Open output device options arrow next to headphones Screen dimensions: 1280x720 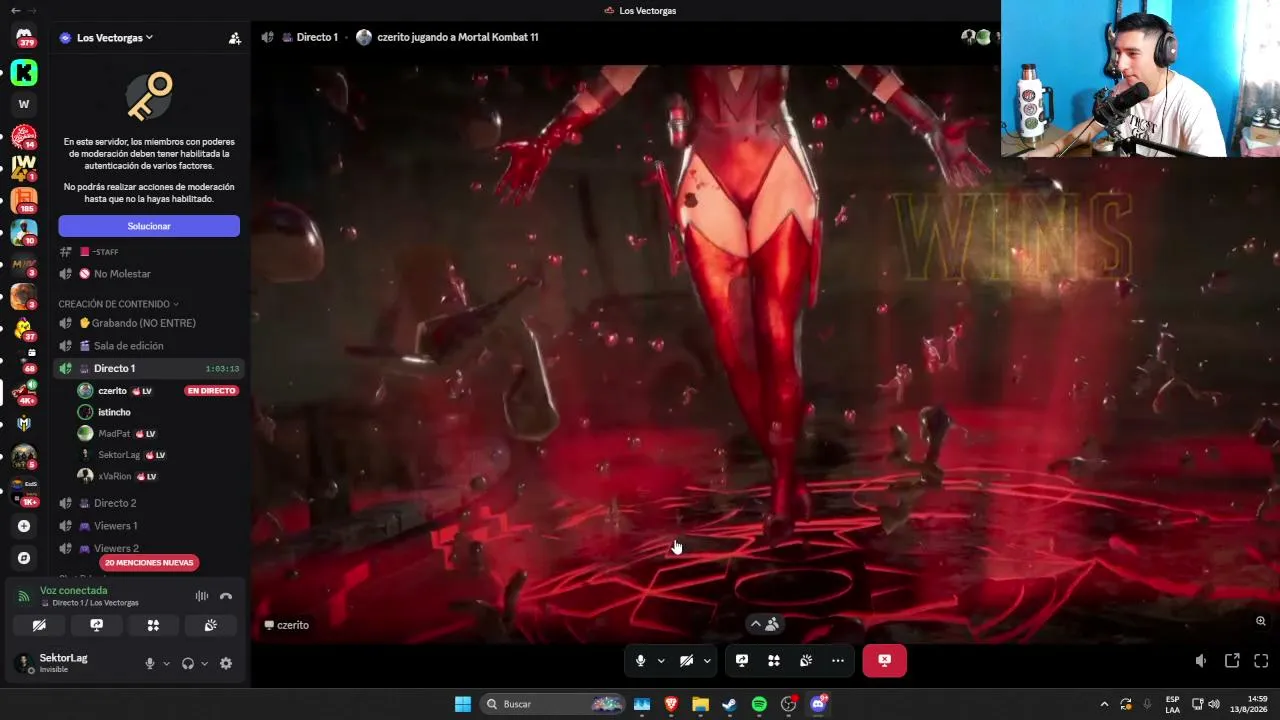pyautogui.click(x=204, y=663)
